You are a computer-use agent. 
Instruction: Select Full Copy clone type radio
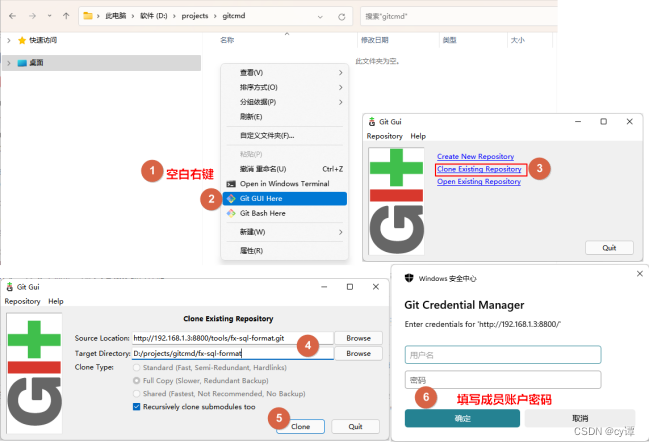point(136,381)
